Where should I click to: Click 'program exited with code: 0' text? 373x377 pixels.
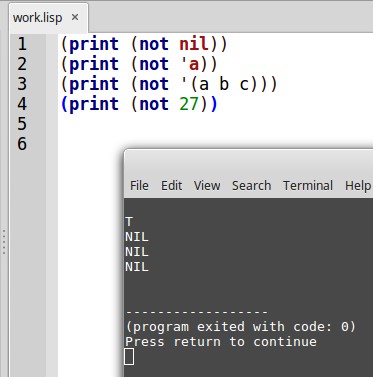click(x=240, y=327)
